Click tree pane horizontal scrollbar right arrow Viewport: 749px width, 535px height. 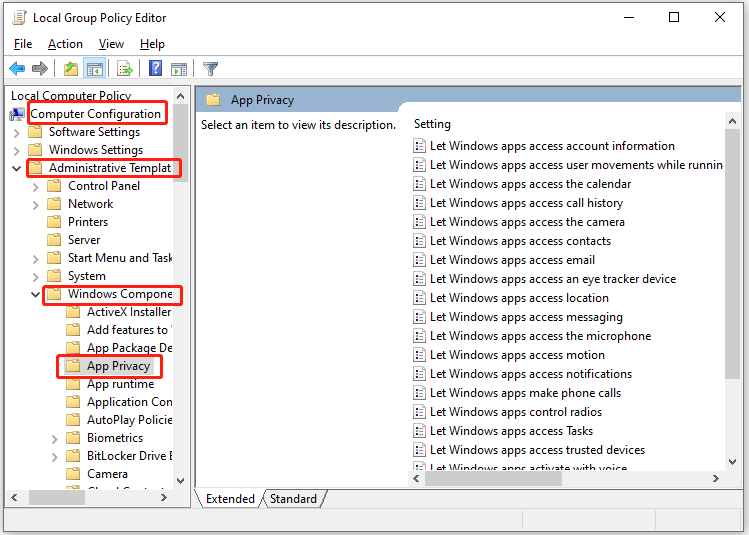164,498
